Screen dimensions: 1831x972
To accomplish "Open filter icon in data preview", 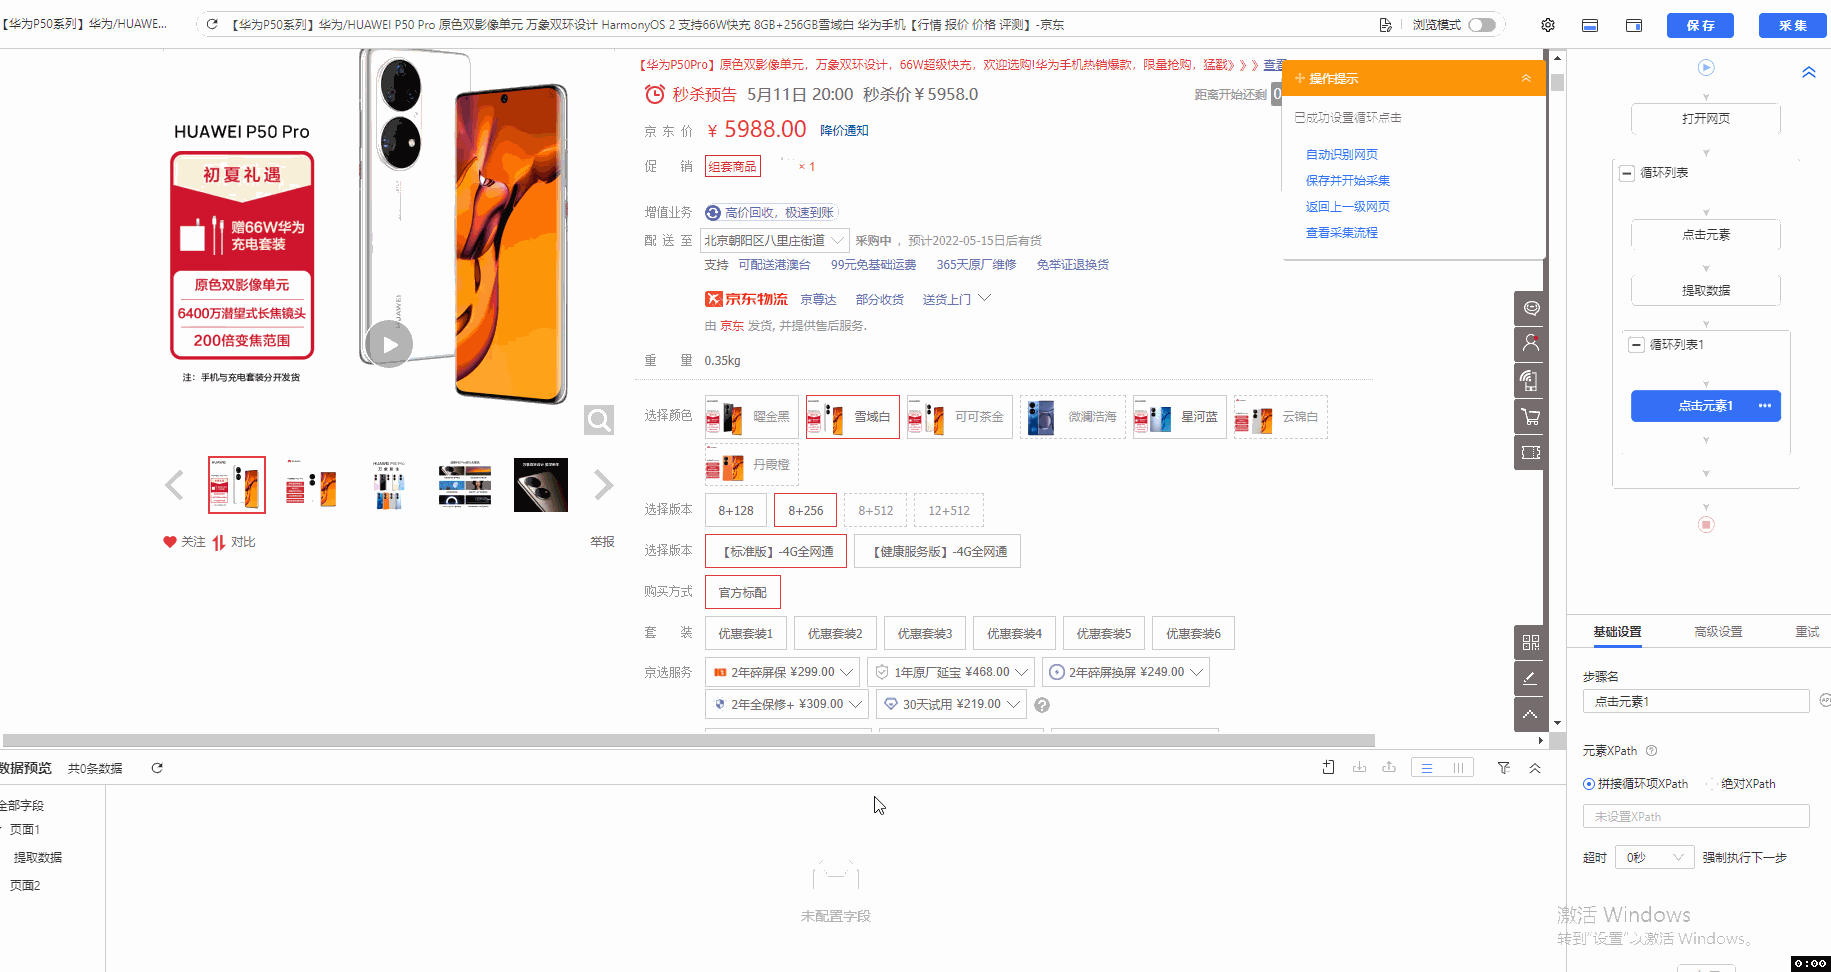I will [1503, 768].
